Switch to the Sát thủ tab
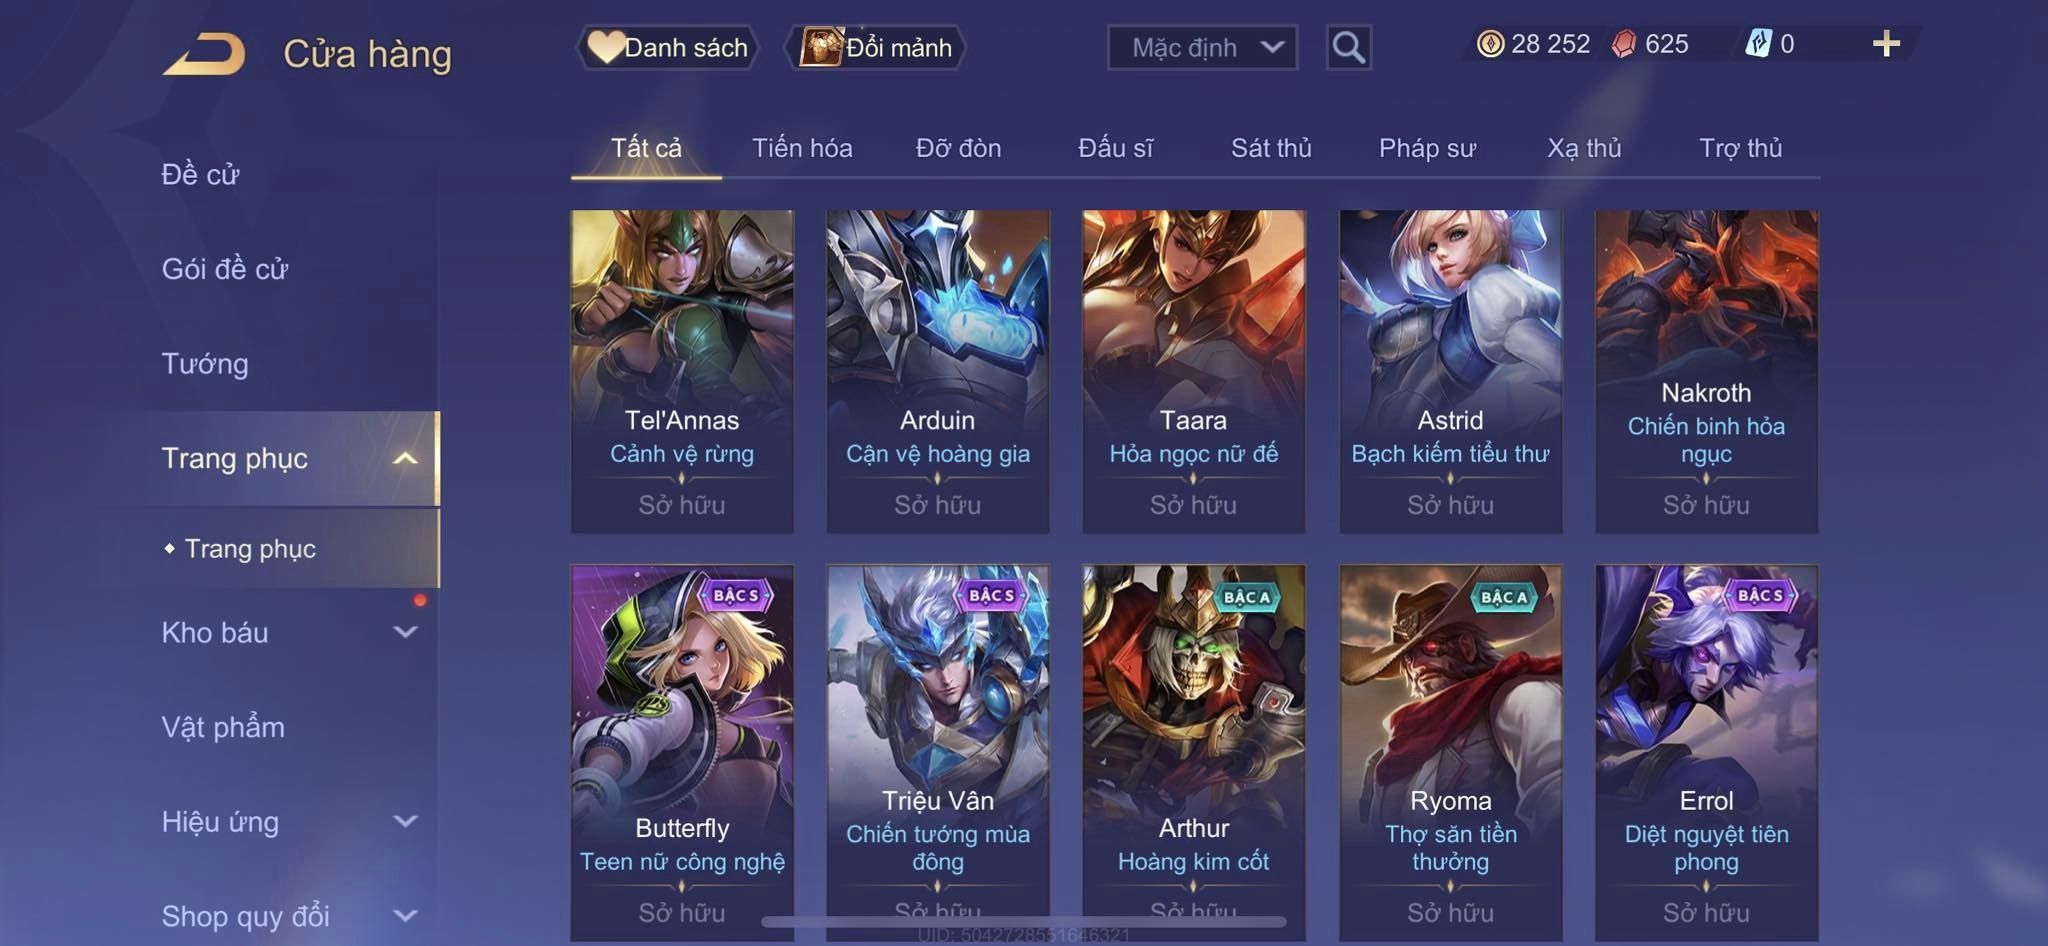This screenshot has height=946, width=2048. [x=1271, y=148]
